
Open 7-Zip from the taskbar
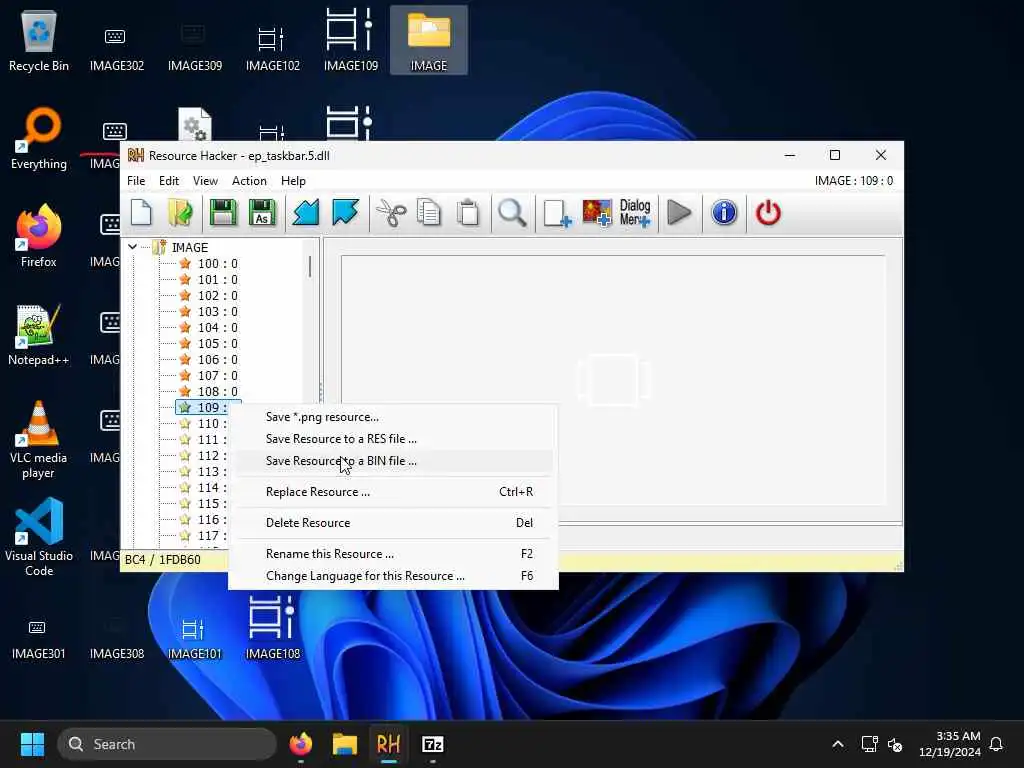click(432, 744)
